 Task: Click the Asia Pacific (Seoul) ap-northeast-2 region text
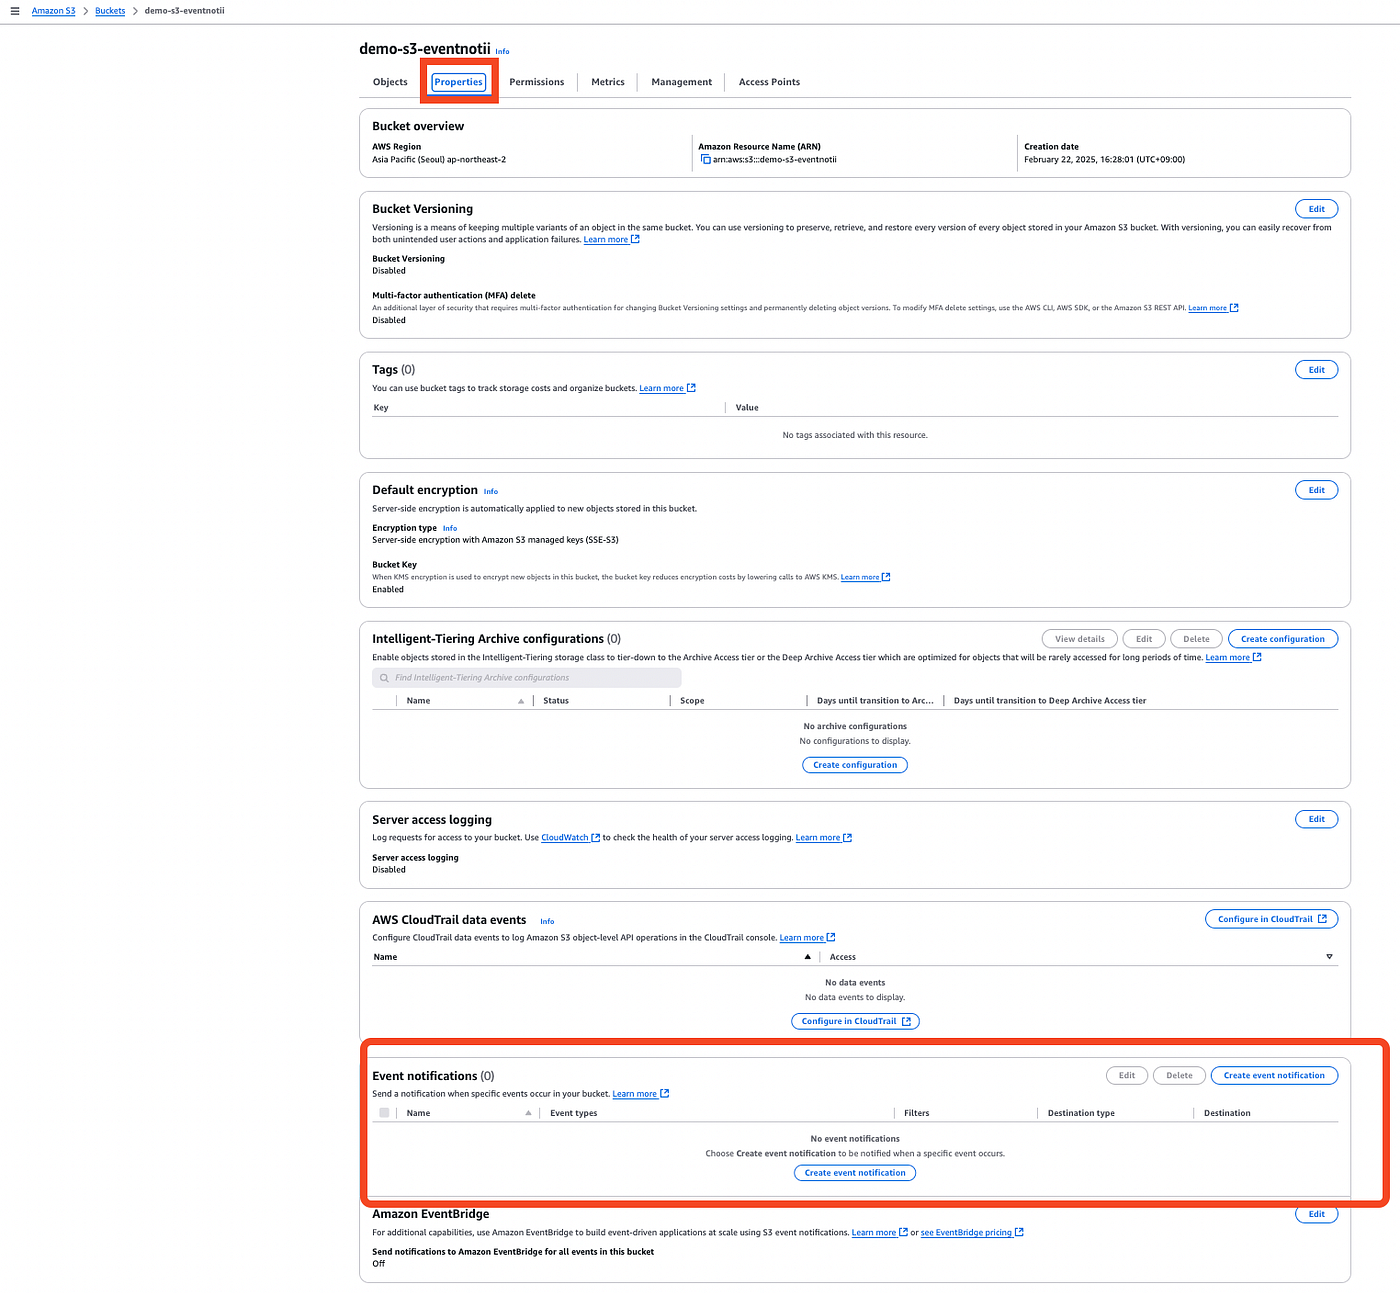(x=439, y=159)
